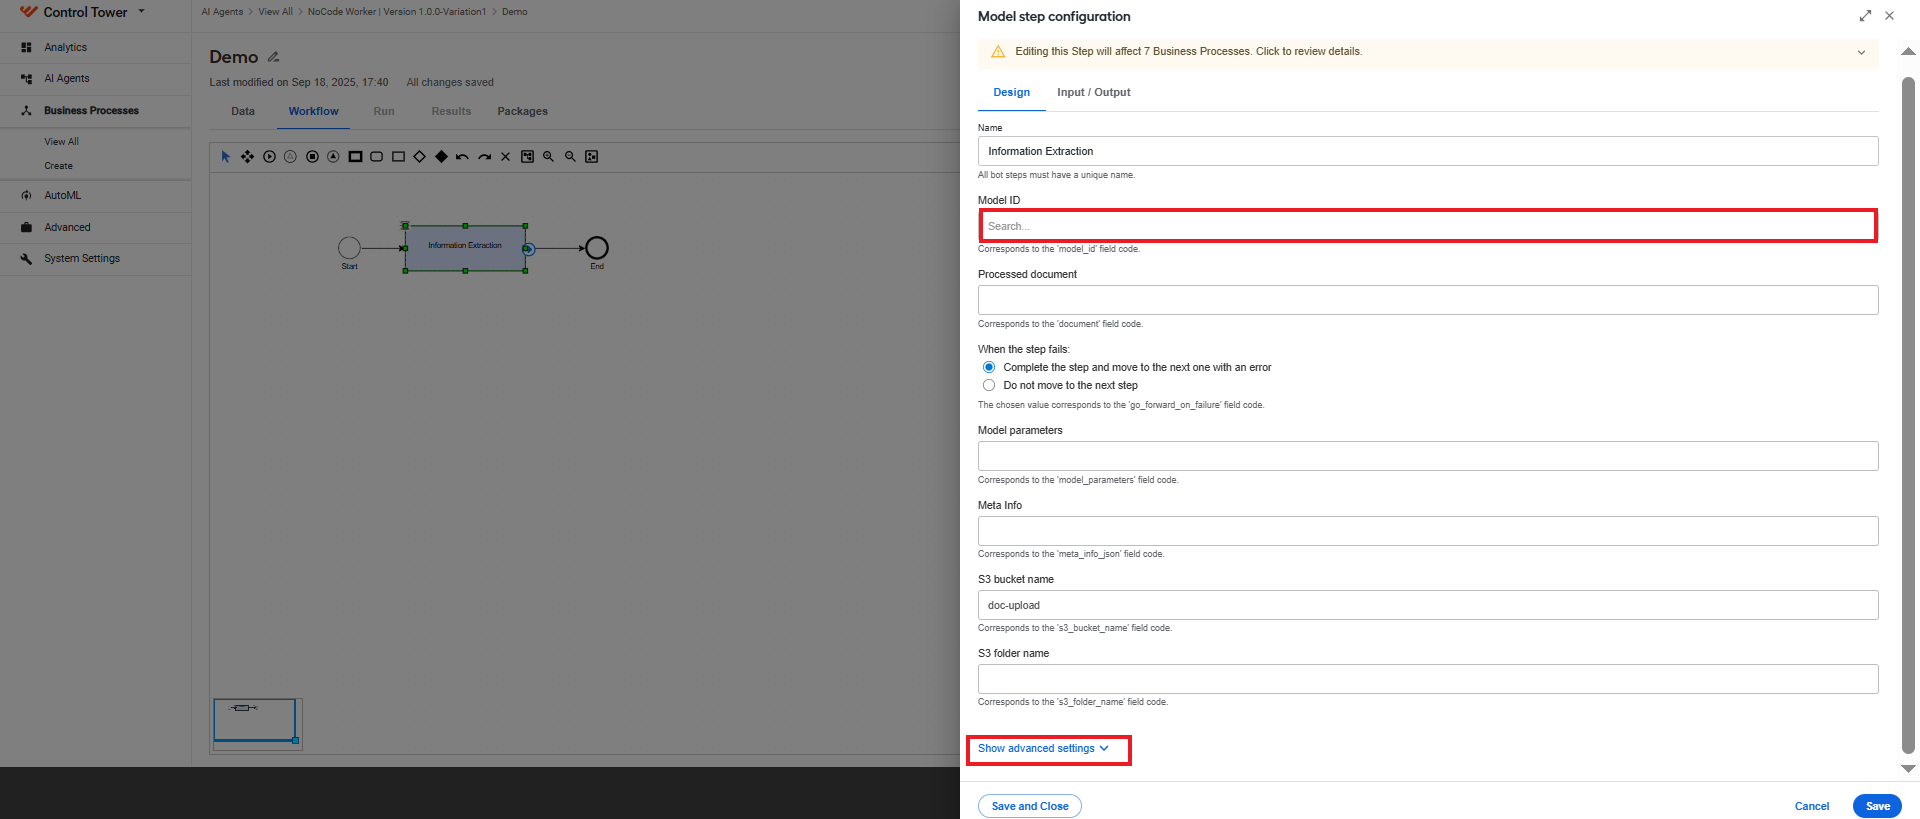This screenshot has height=819, width=1920.
Task: Zoom out on the workflow canvas
Action: pyautogui.click(x=570, y=157)
